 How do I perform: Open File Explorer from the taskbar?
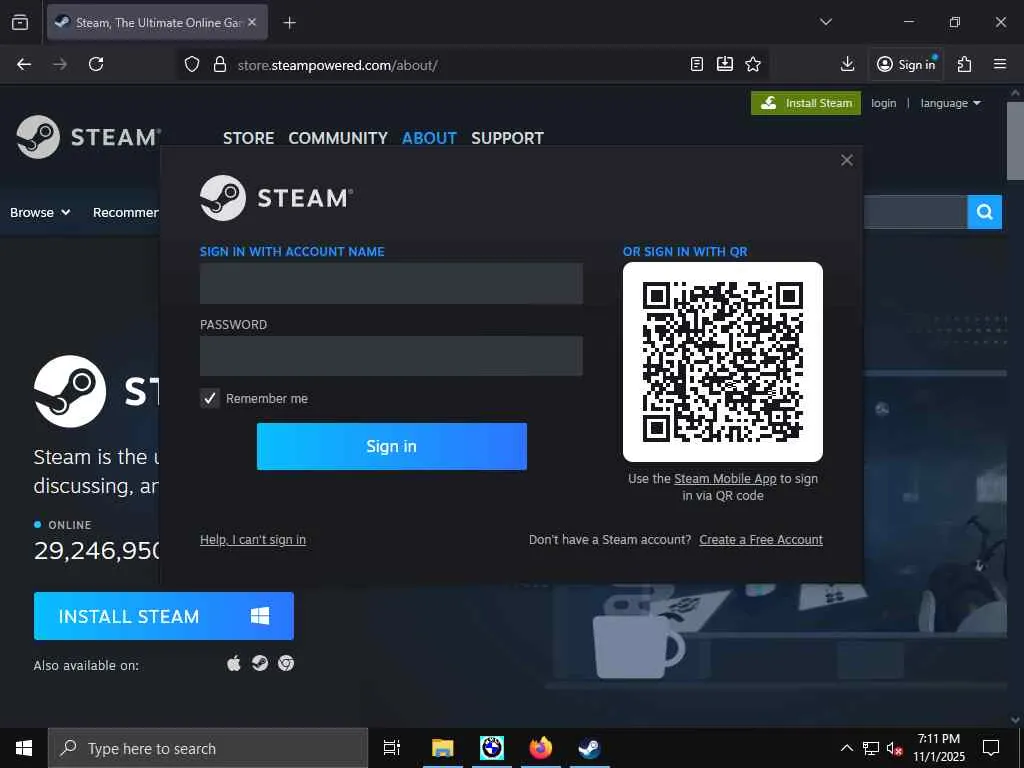pos(442,748)
